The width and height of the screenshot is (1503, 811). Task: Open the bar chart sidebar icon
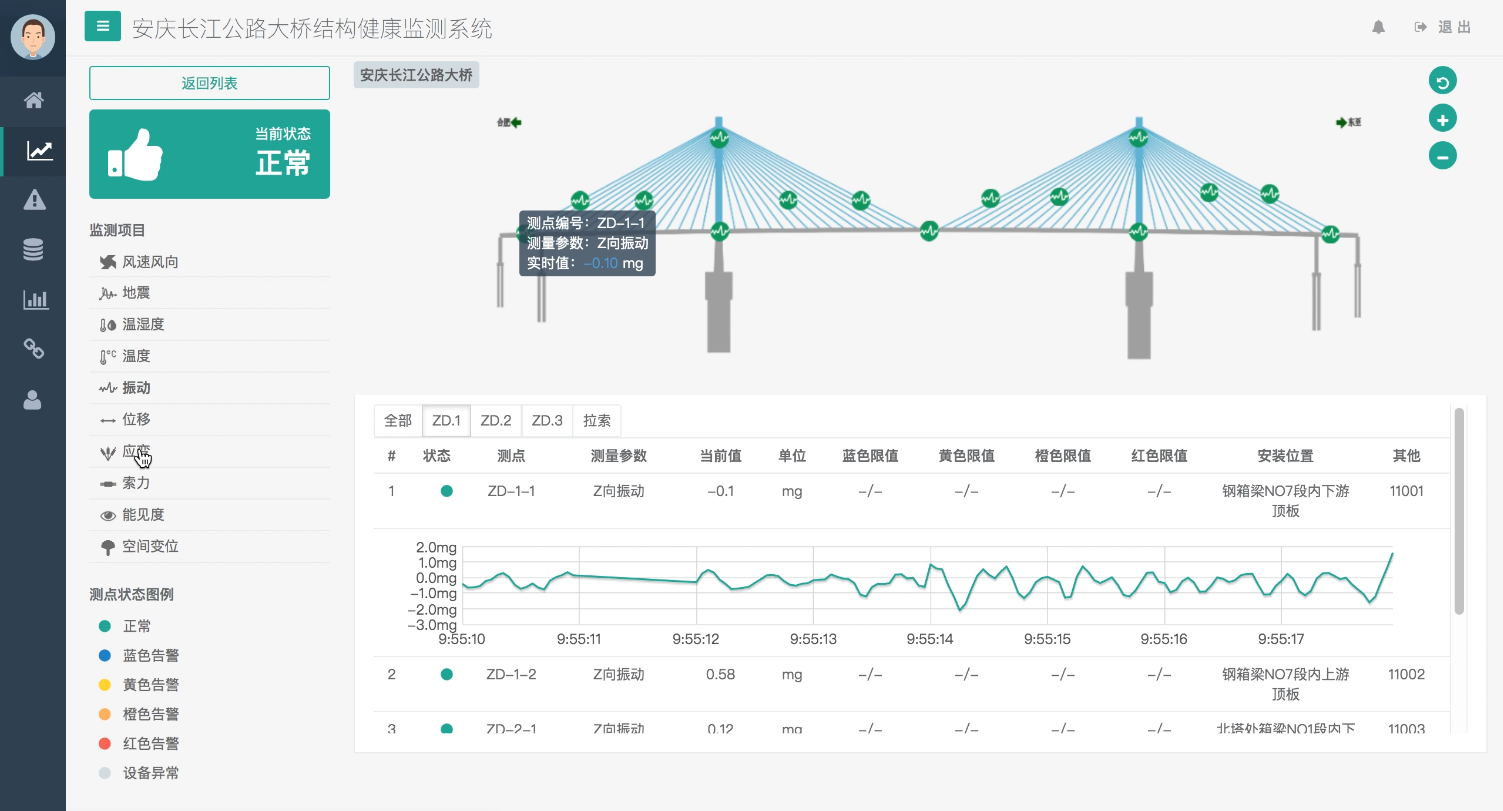tap(34, 300)
